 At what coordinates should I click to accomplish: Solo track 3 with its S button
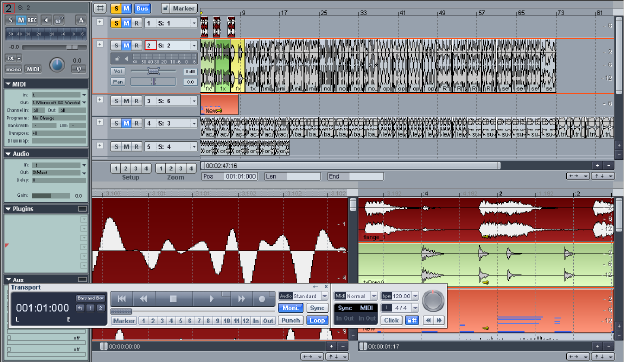click(116, 101)
